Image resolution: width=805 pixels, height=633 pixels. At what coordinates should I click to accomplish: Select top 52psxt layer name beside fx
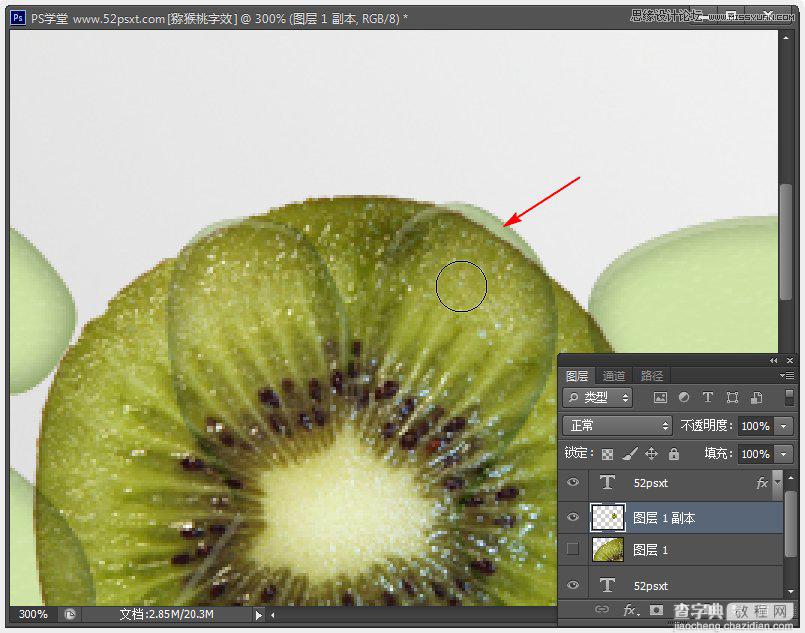(x=650, y=483)
